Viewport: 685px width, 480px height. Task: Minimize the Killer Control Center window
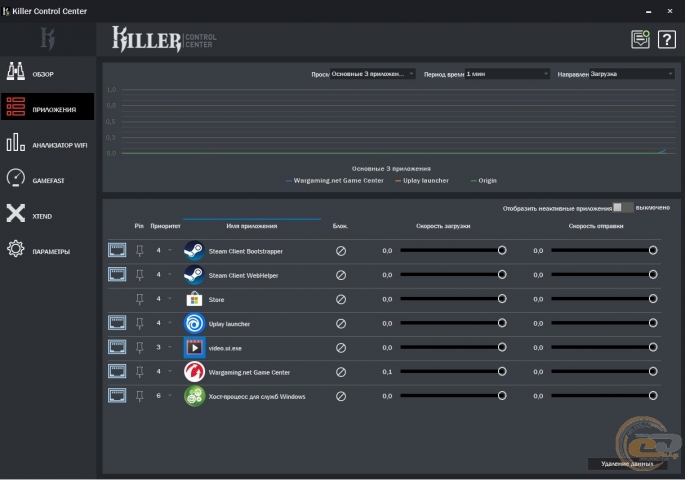click(648, 12)
